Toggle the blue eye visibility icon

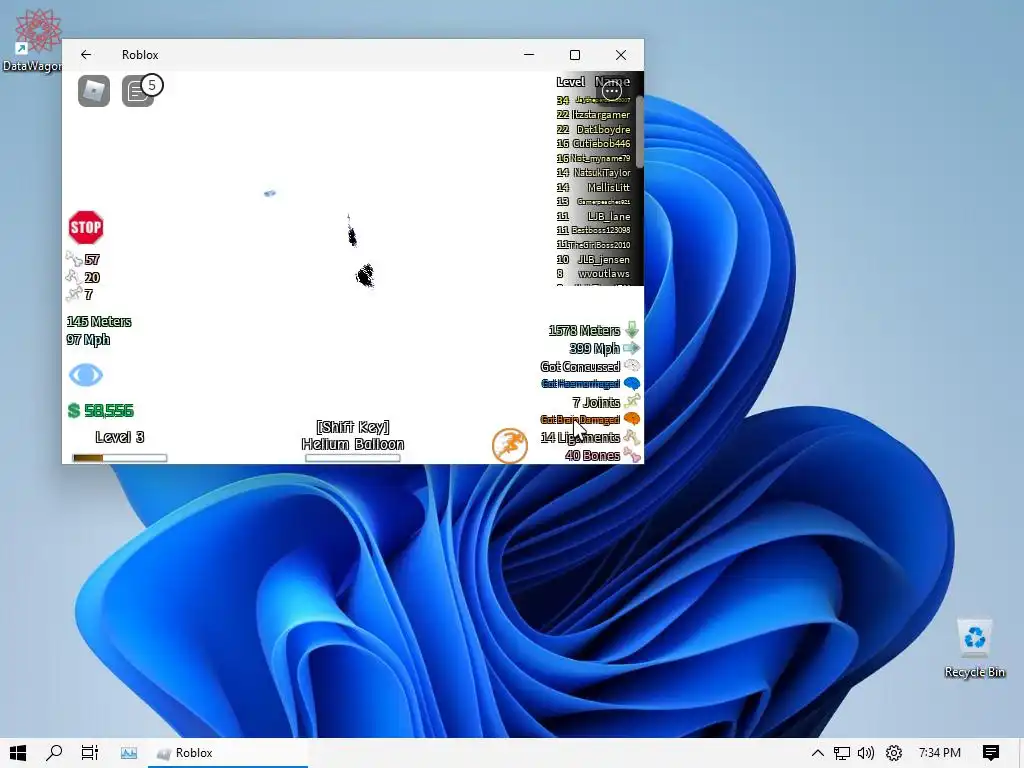(x=86, y=375)
